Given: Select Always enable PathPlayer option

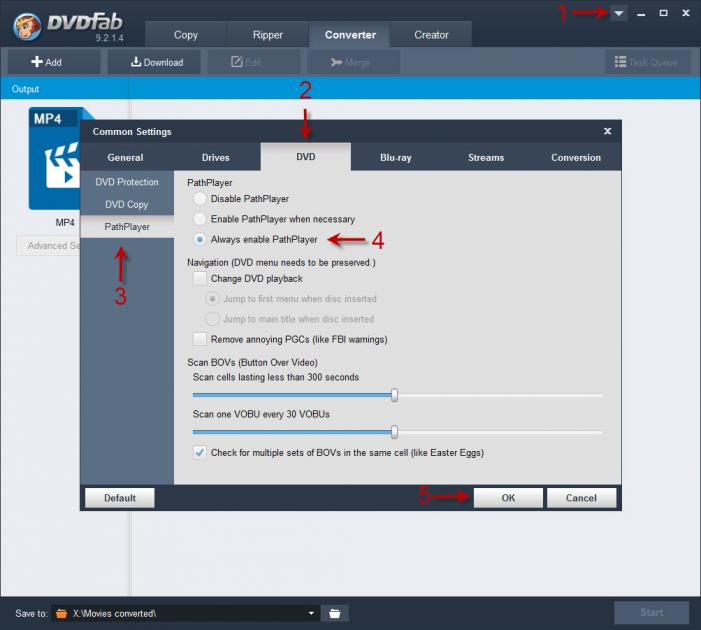Looking at the screenshot, I should tap(200, 239).
